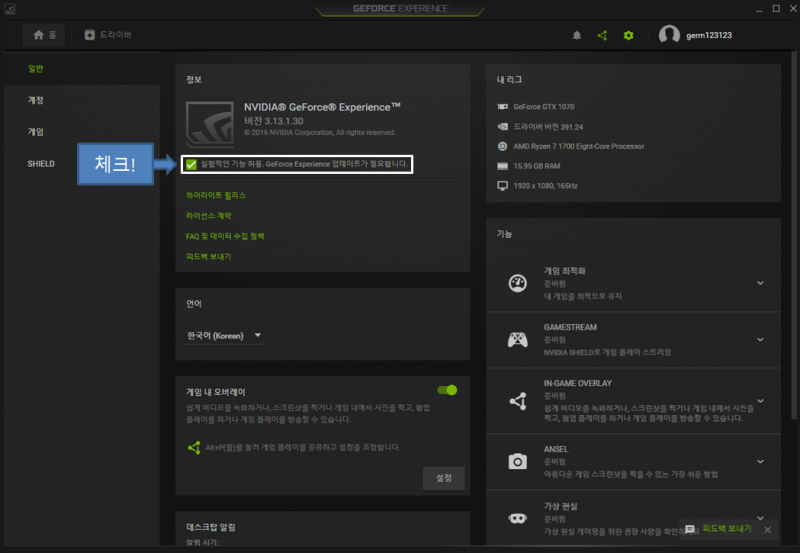Expand the ANSEL feature chevron
This screenshot has height=553, width=800.
tap(760, 461)
